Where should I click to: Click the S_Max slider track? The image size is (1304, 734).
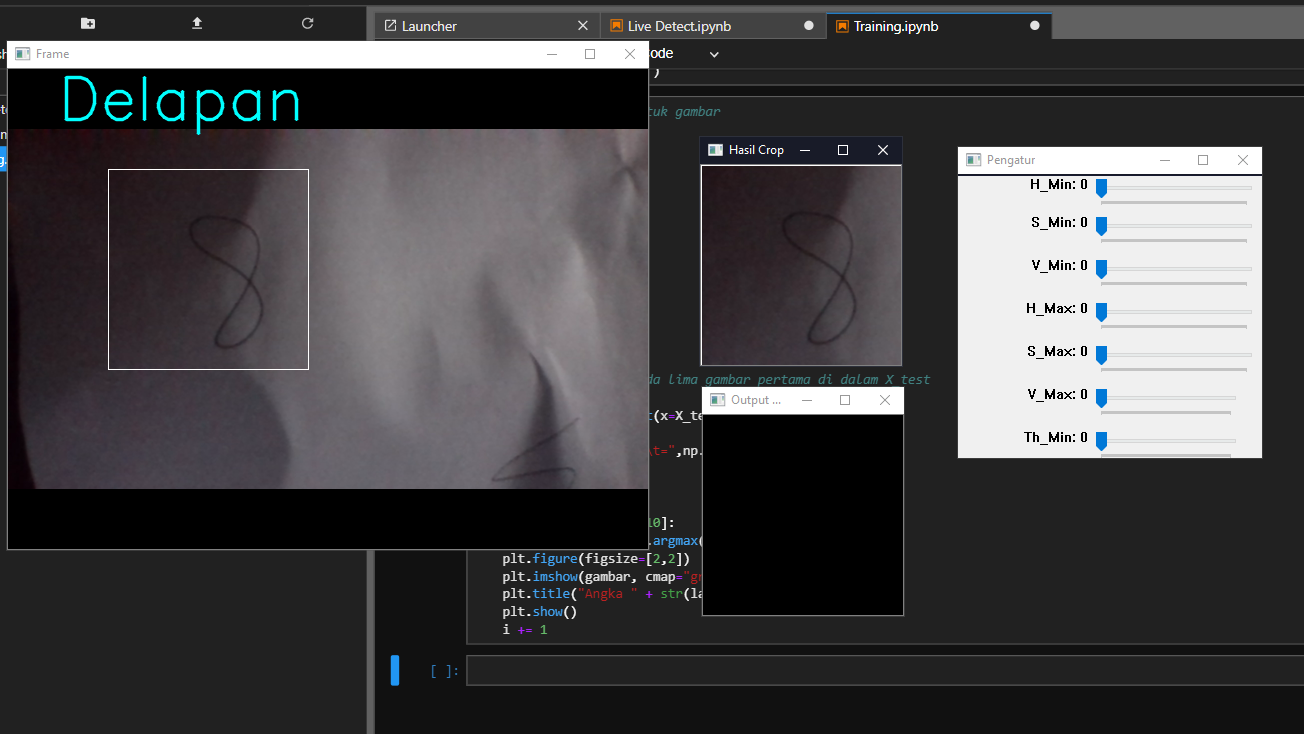1180,354
